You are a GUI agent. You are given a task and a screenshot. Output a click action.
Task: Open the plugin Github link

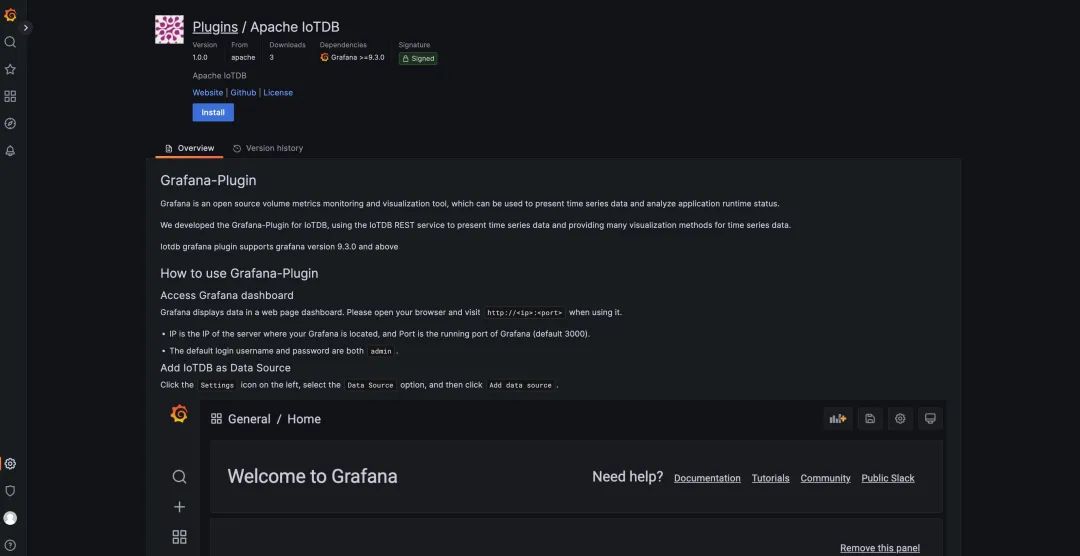[x=243, y=92]
